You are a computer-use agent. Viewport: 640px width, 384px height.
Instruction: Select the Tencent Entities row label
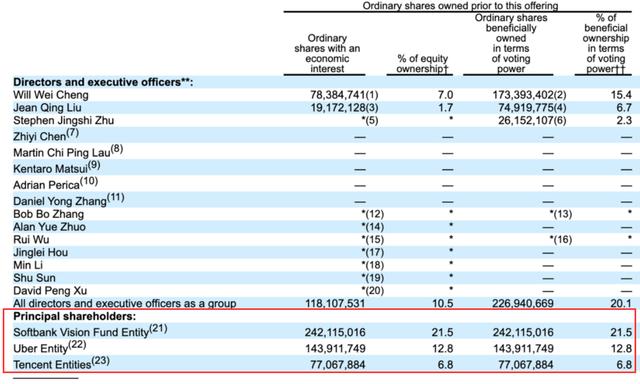point(52,364)
